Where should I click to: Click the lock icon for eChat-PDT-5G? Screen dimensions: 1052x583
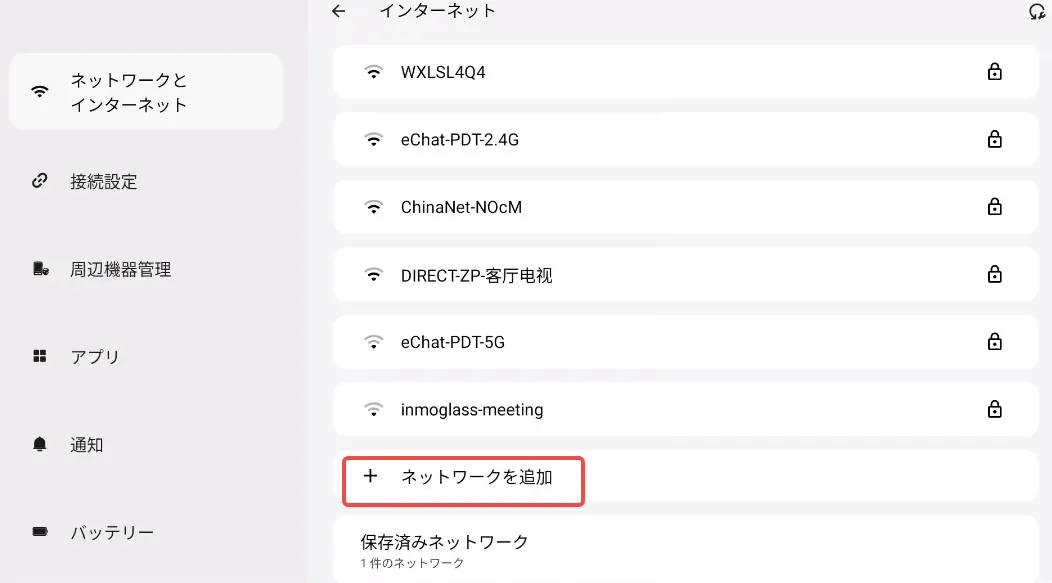coord(994,342)
